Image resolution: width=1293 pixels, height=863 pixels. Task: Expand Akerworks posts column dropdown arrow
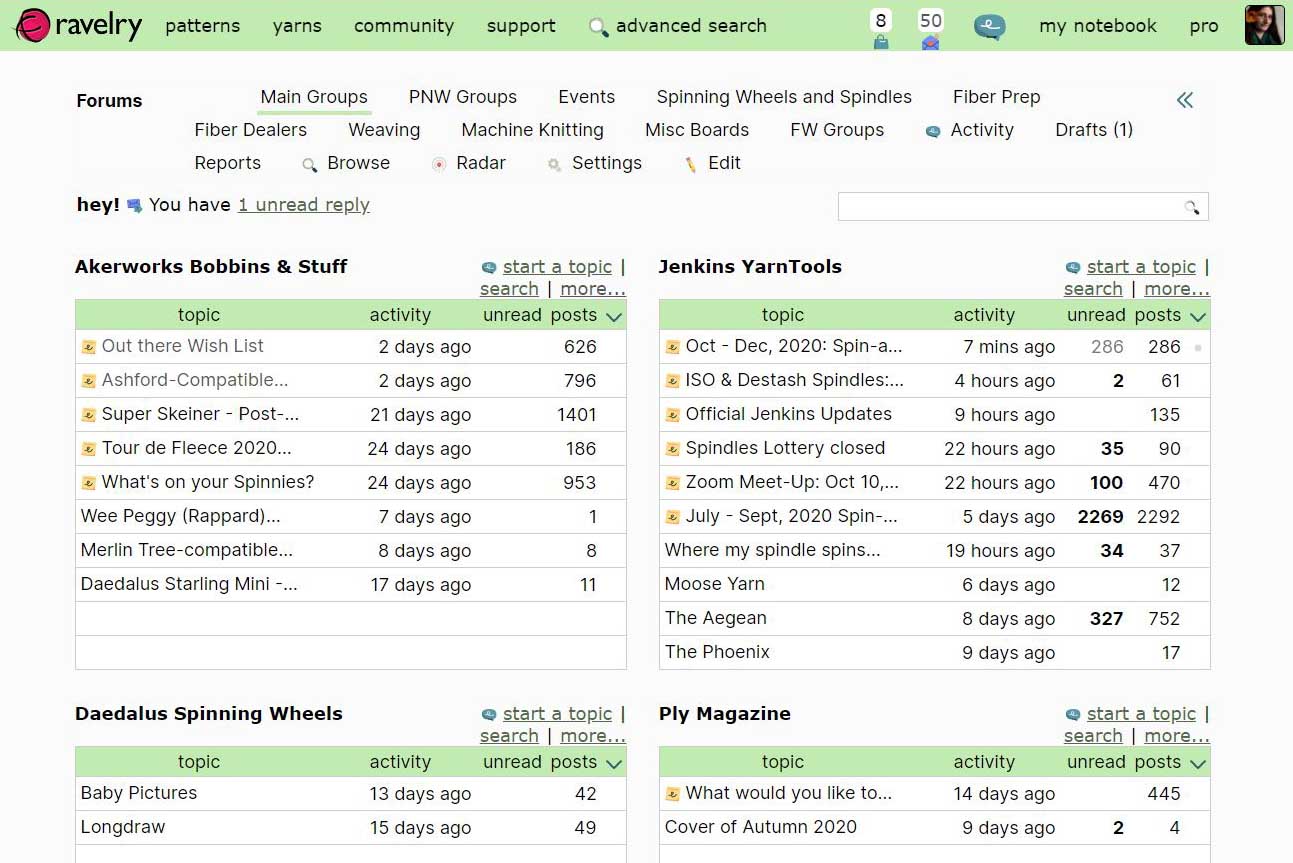[x=614, y=316]
